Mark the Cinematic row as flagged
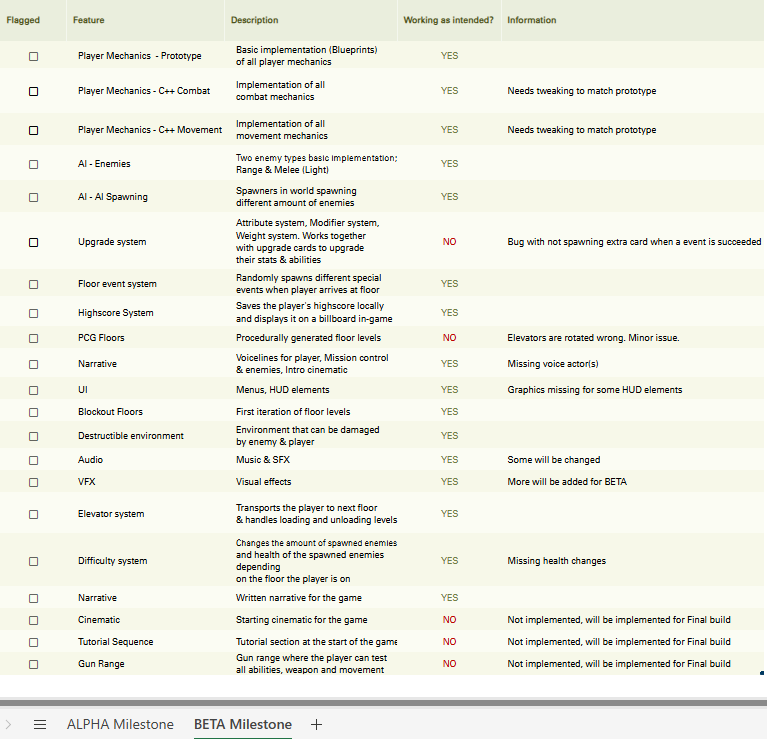The image size is (767, 739). click(33, 620)
